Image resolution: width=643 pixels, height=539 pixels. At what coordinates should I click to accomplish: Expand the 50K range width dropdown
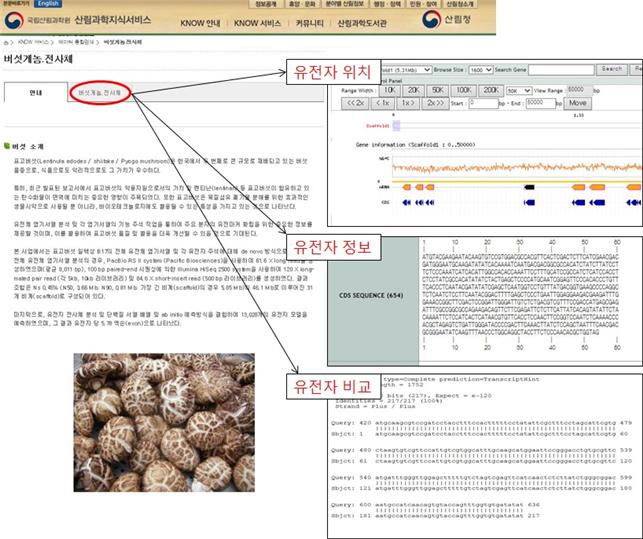coord(519,91)
